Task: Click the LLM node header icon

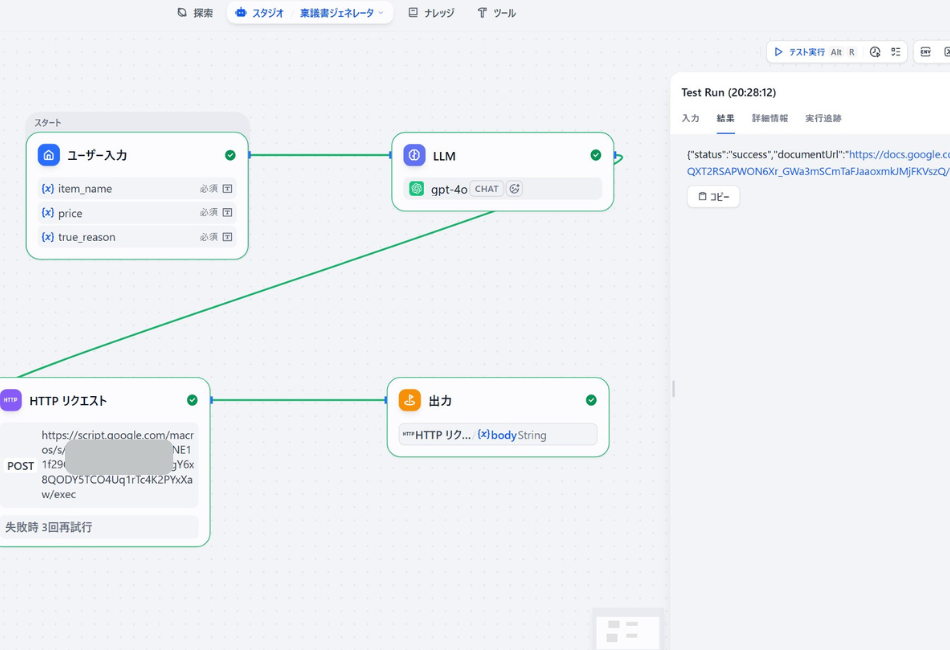Action: [x=414, y=155]
